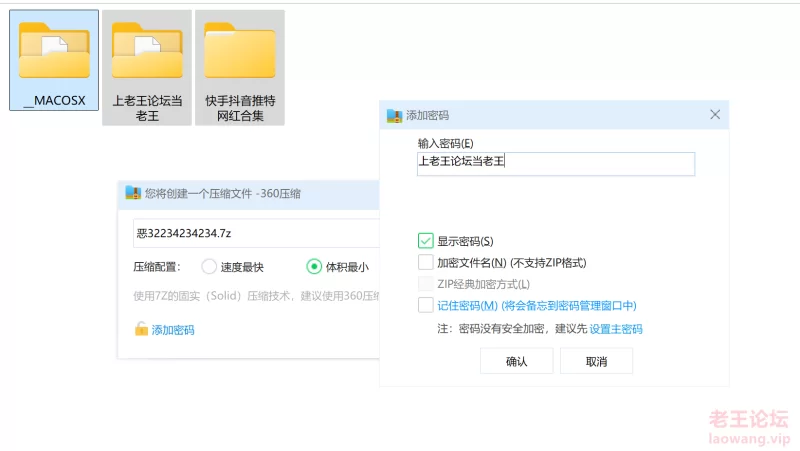
Task: Confirm the password with 确认 button
Action: click(516, 361)
